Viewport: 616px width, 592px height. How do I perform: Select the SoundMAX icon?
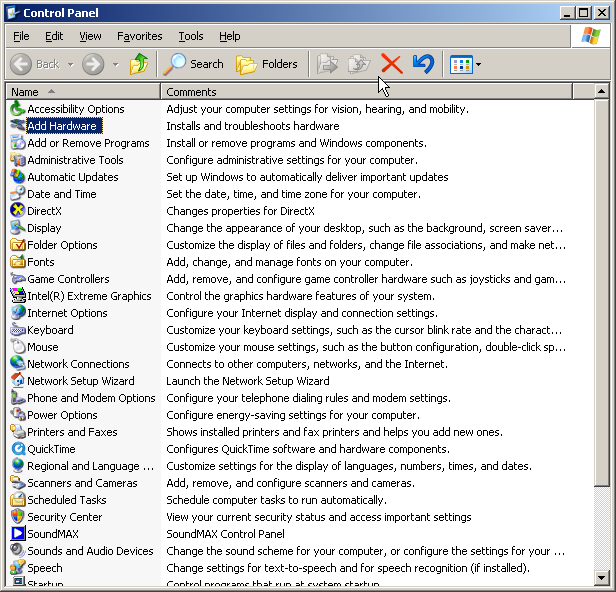[17, 533]
